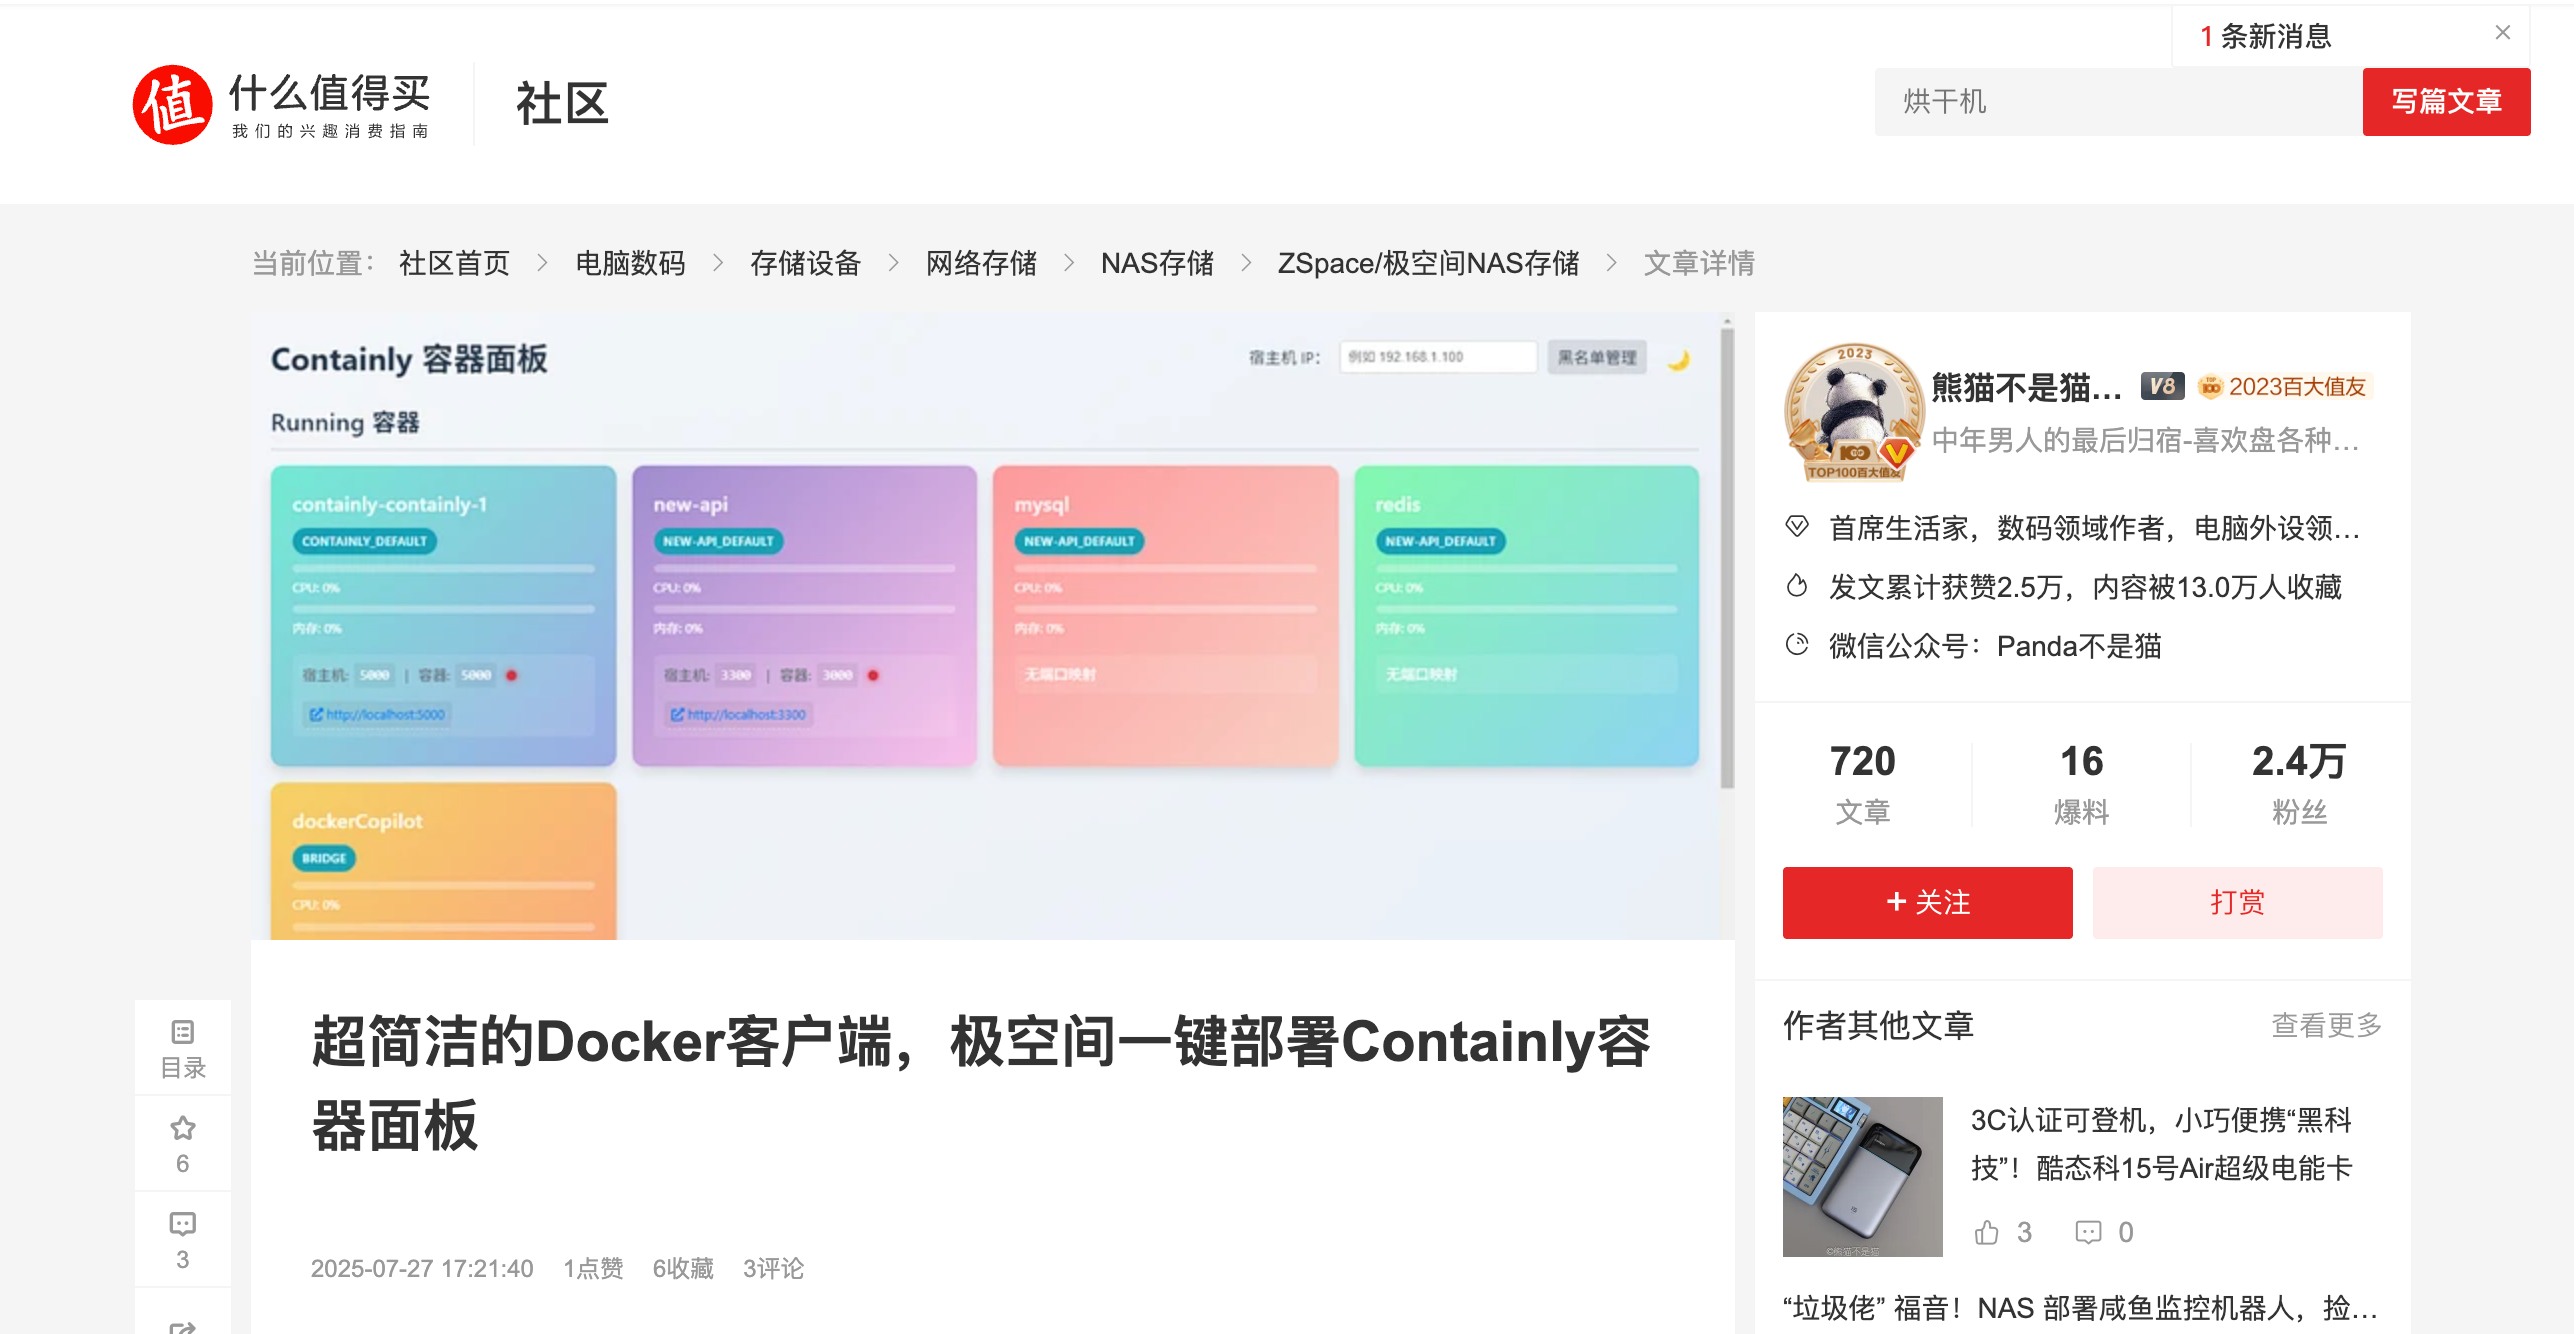Follow the author with 关注 button

pos(1927,902)
